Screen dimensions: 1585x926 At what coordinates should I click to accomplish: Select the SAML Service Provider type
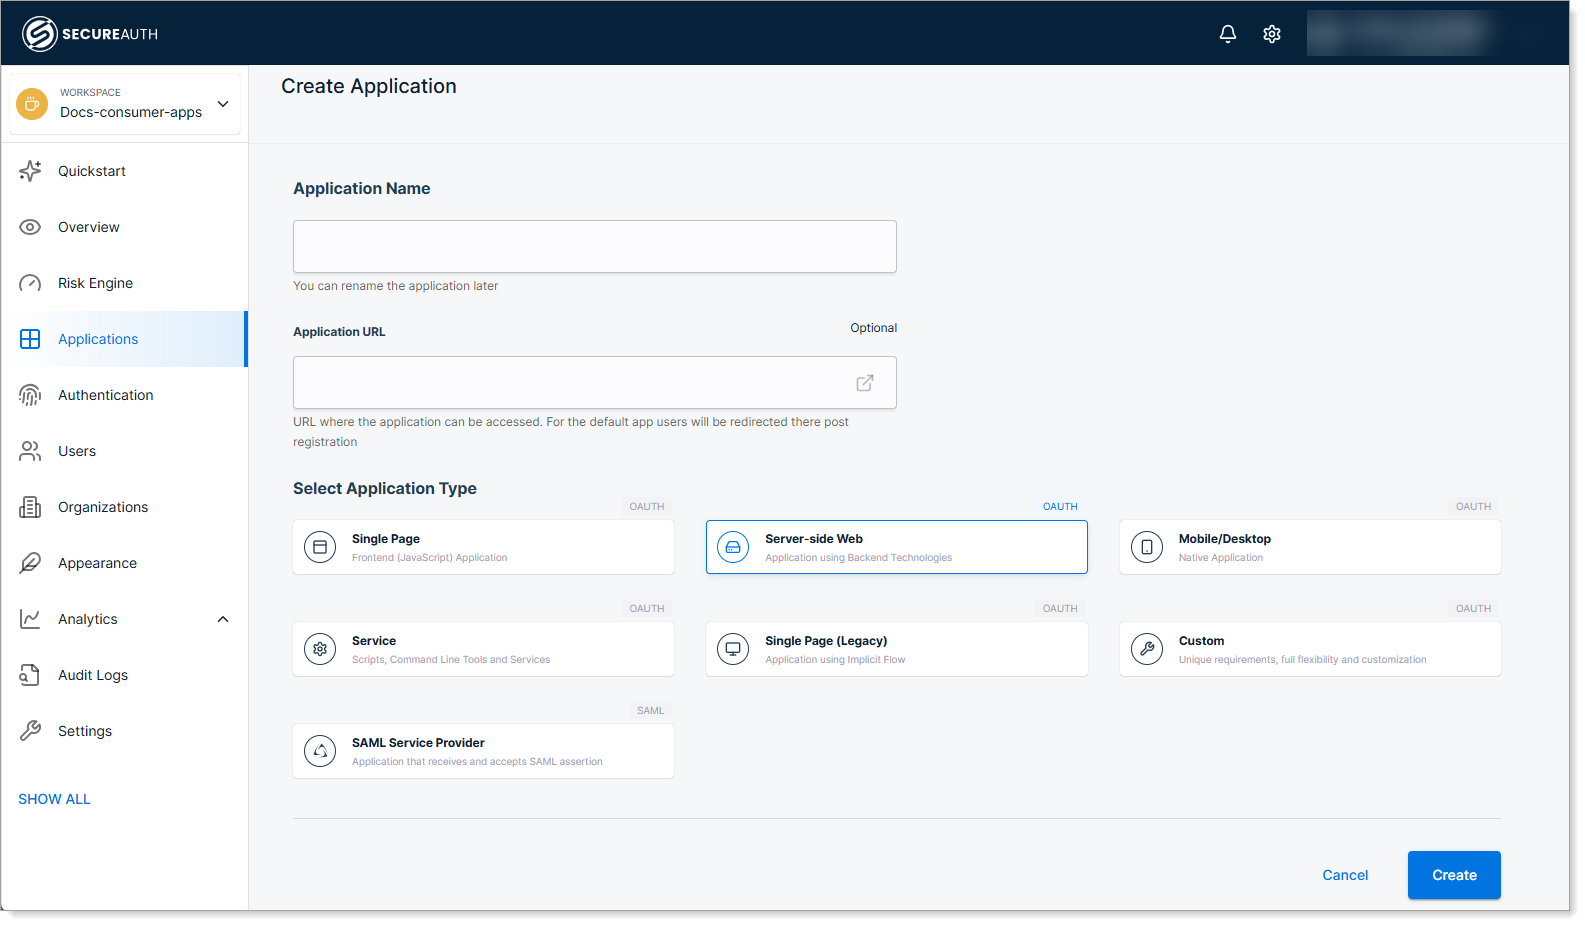[x=483, y=751]
